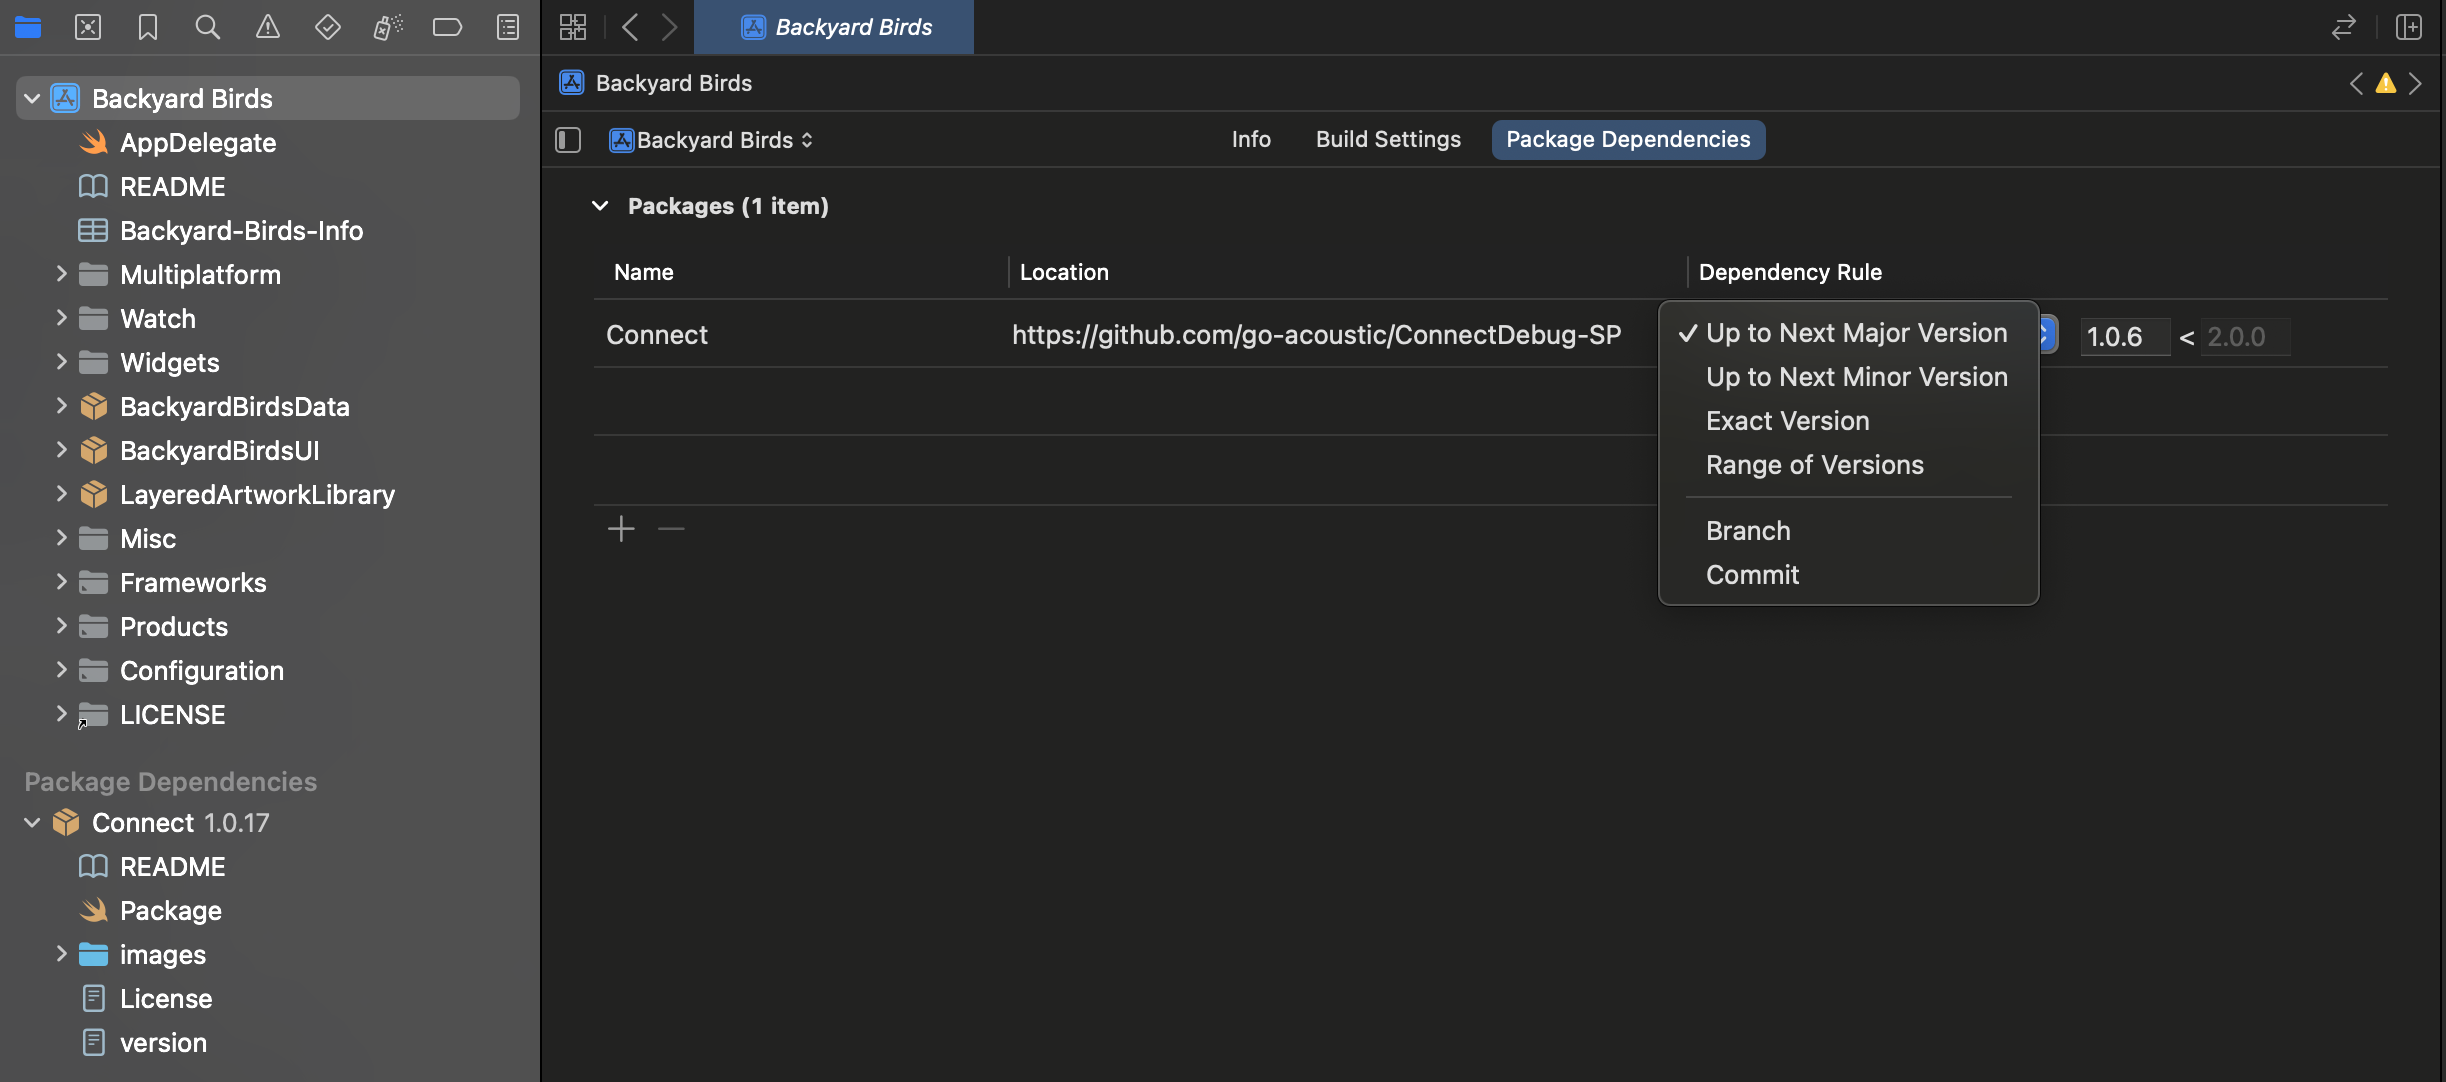Open the version file under Connect
Screen dimensions: 2446x1082
(x=163, y=1042)
